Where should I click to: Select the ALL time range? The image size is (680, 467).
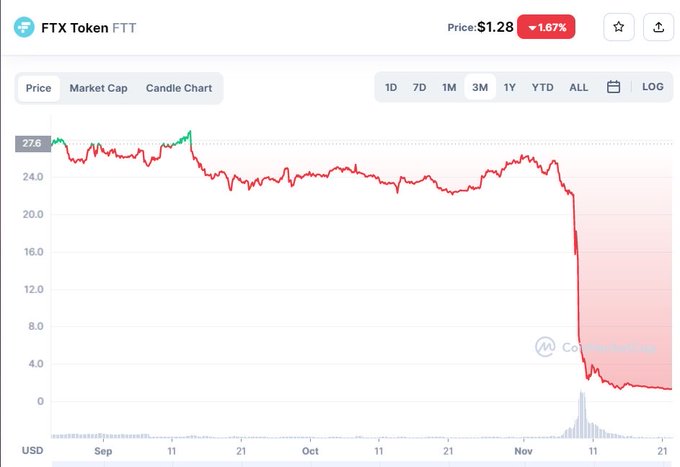pyautogui.click(x=578, y=87)
